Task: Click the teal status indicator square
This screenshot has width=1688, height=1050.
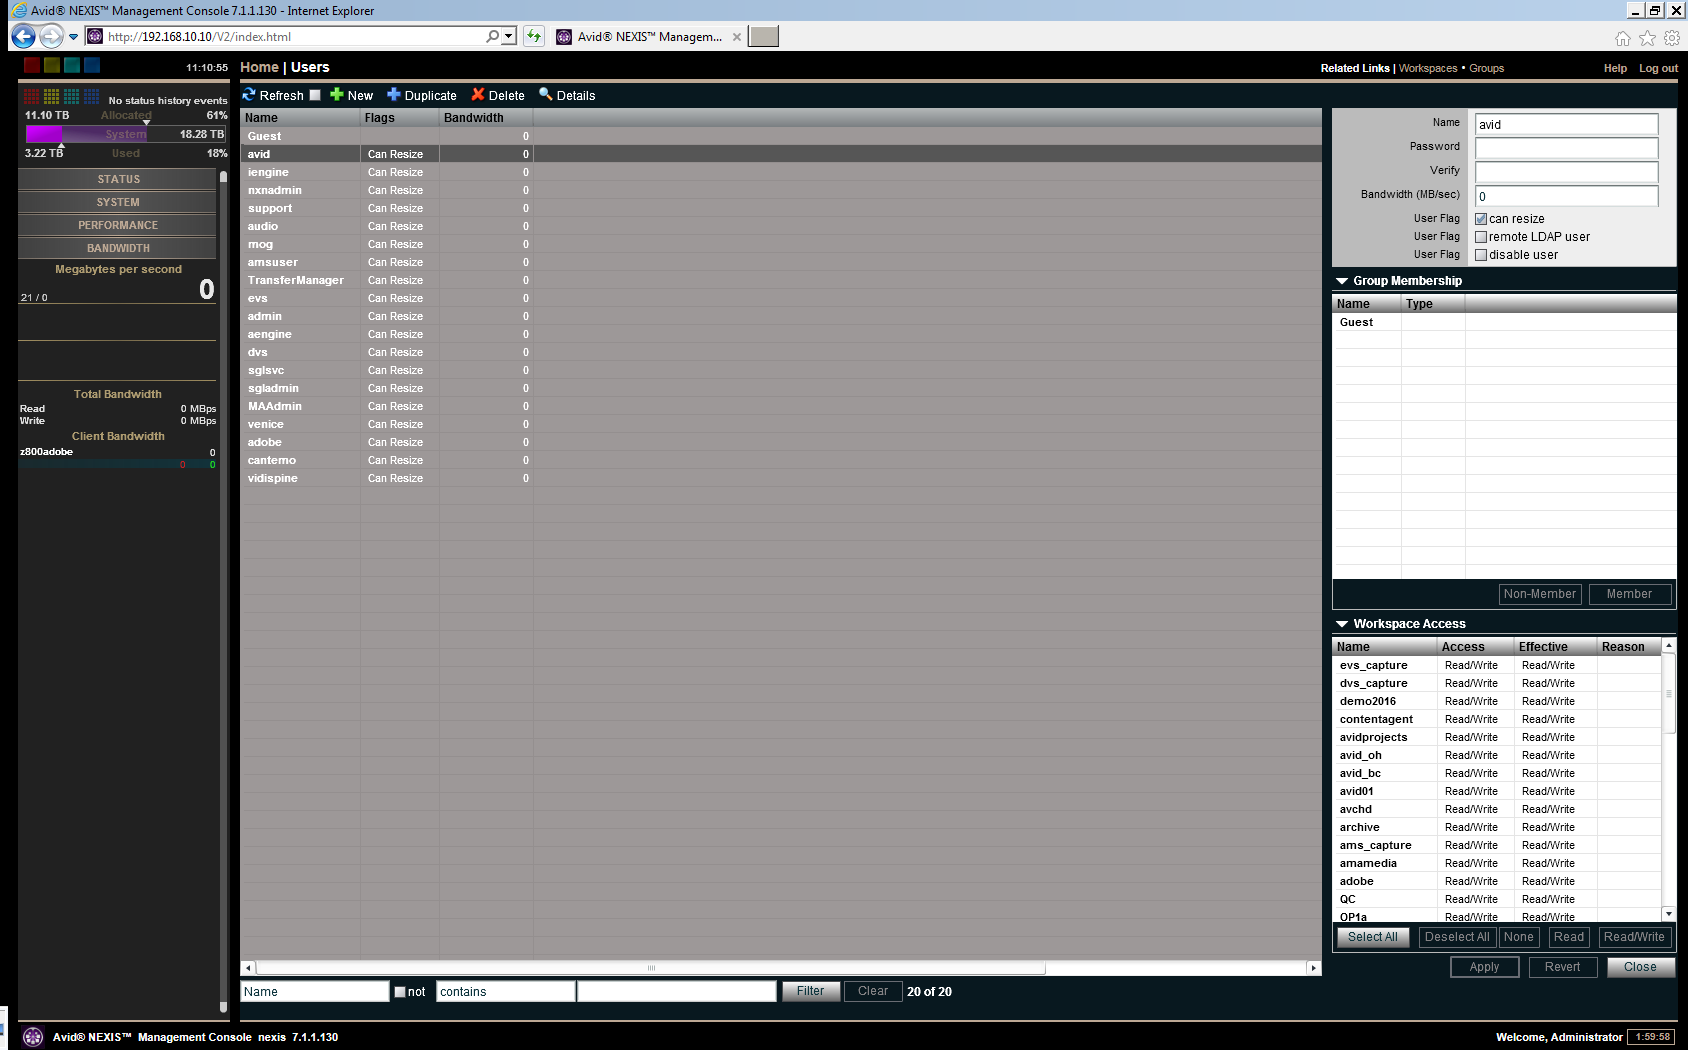Action: click(x=72, y=65)
